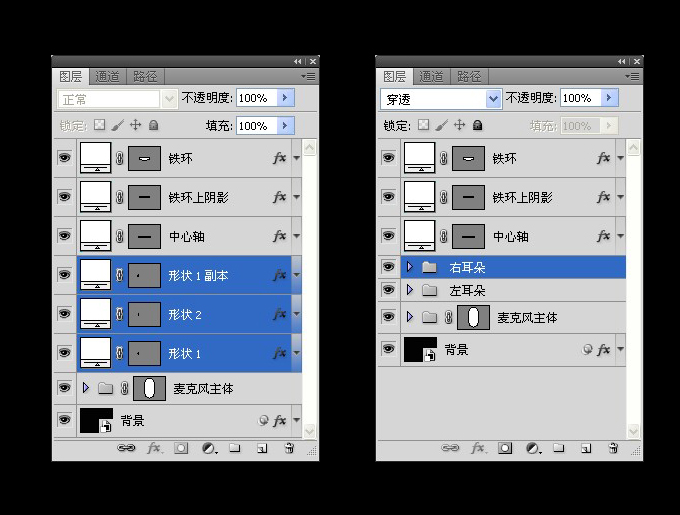Image resolution: width=680 pixels, height=515 pixels.
Task: Hide 背景 layer in left panel
Action: click(x=65, y=420)
